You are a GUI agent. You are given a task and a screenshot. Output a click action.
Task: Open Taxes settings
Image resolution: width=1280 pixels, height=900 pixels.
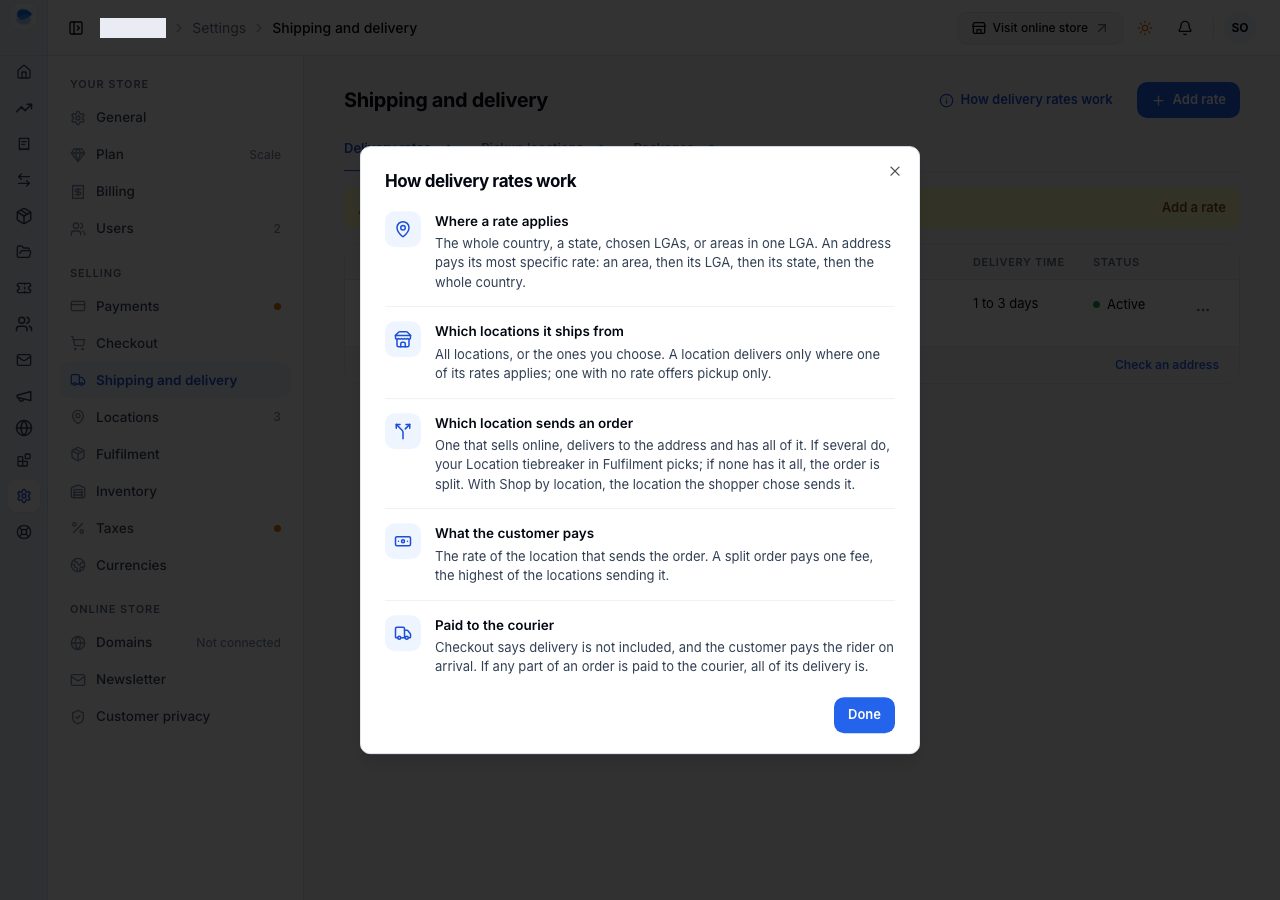177,528
